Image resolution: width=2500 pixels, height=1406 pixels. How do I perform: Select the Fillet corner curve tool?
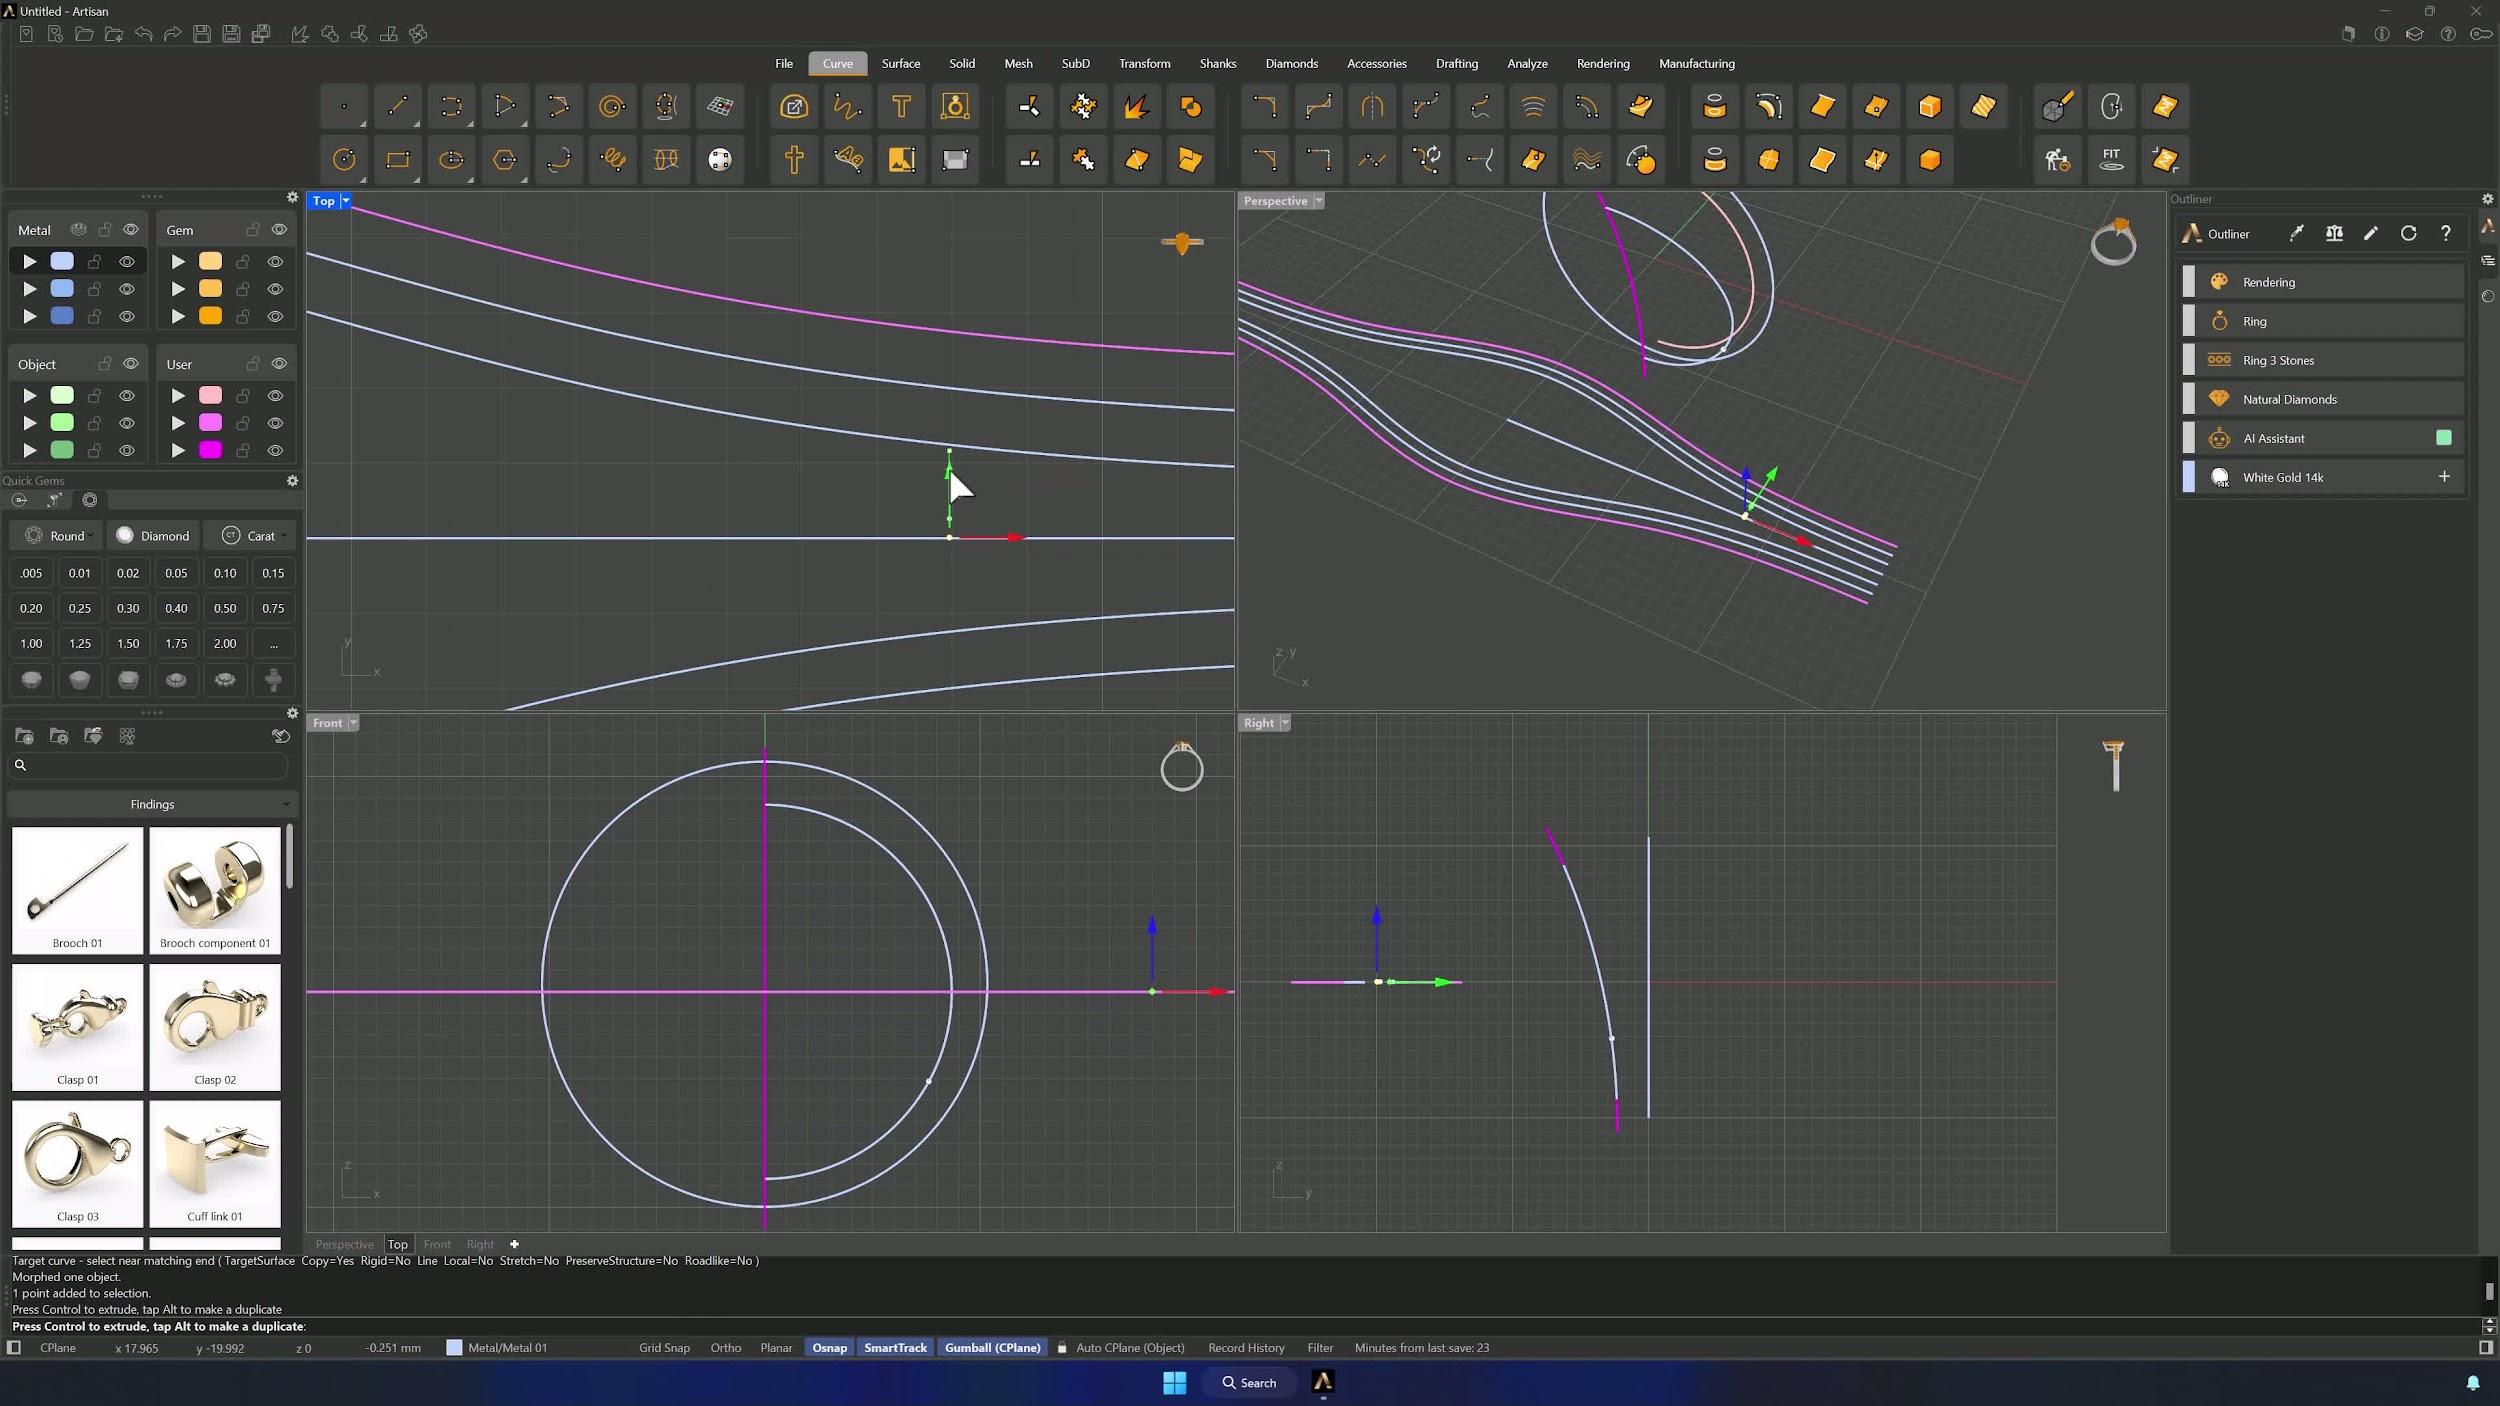point(1264,106)
